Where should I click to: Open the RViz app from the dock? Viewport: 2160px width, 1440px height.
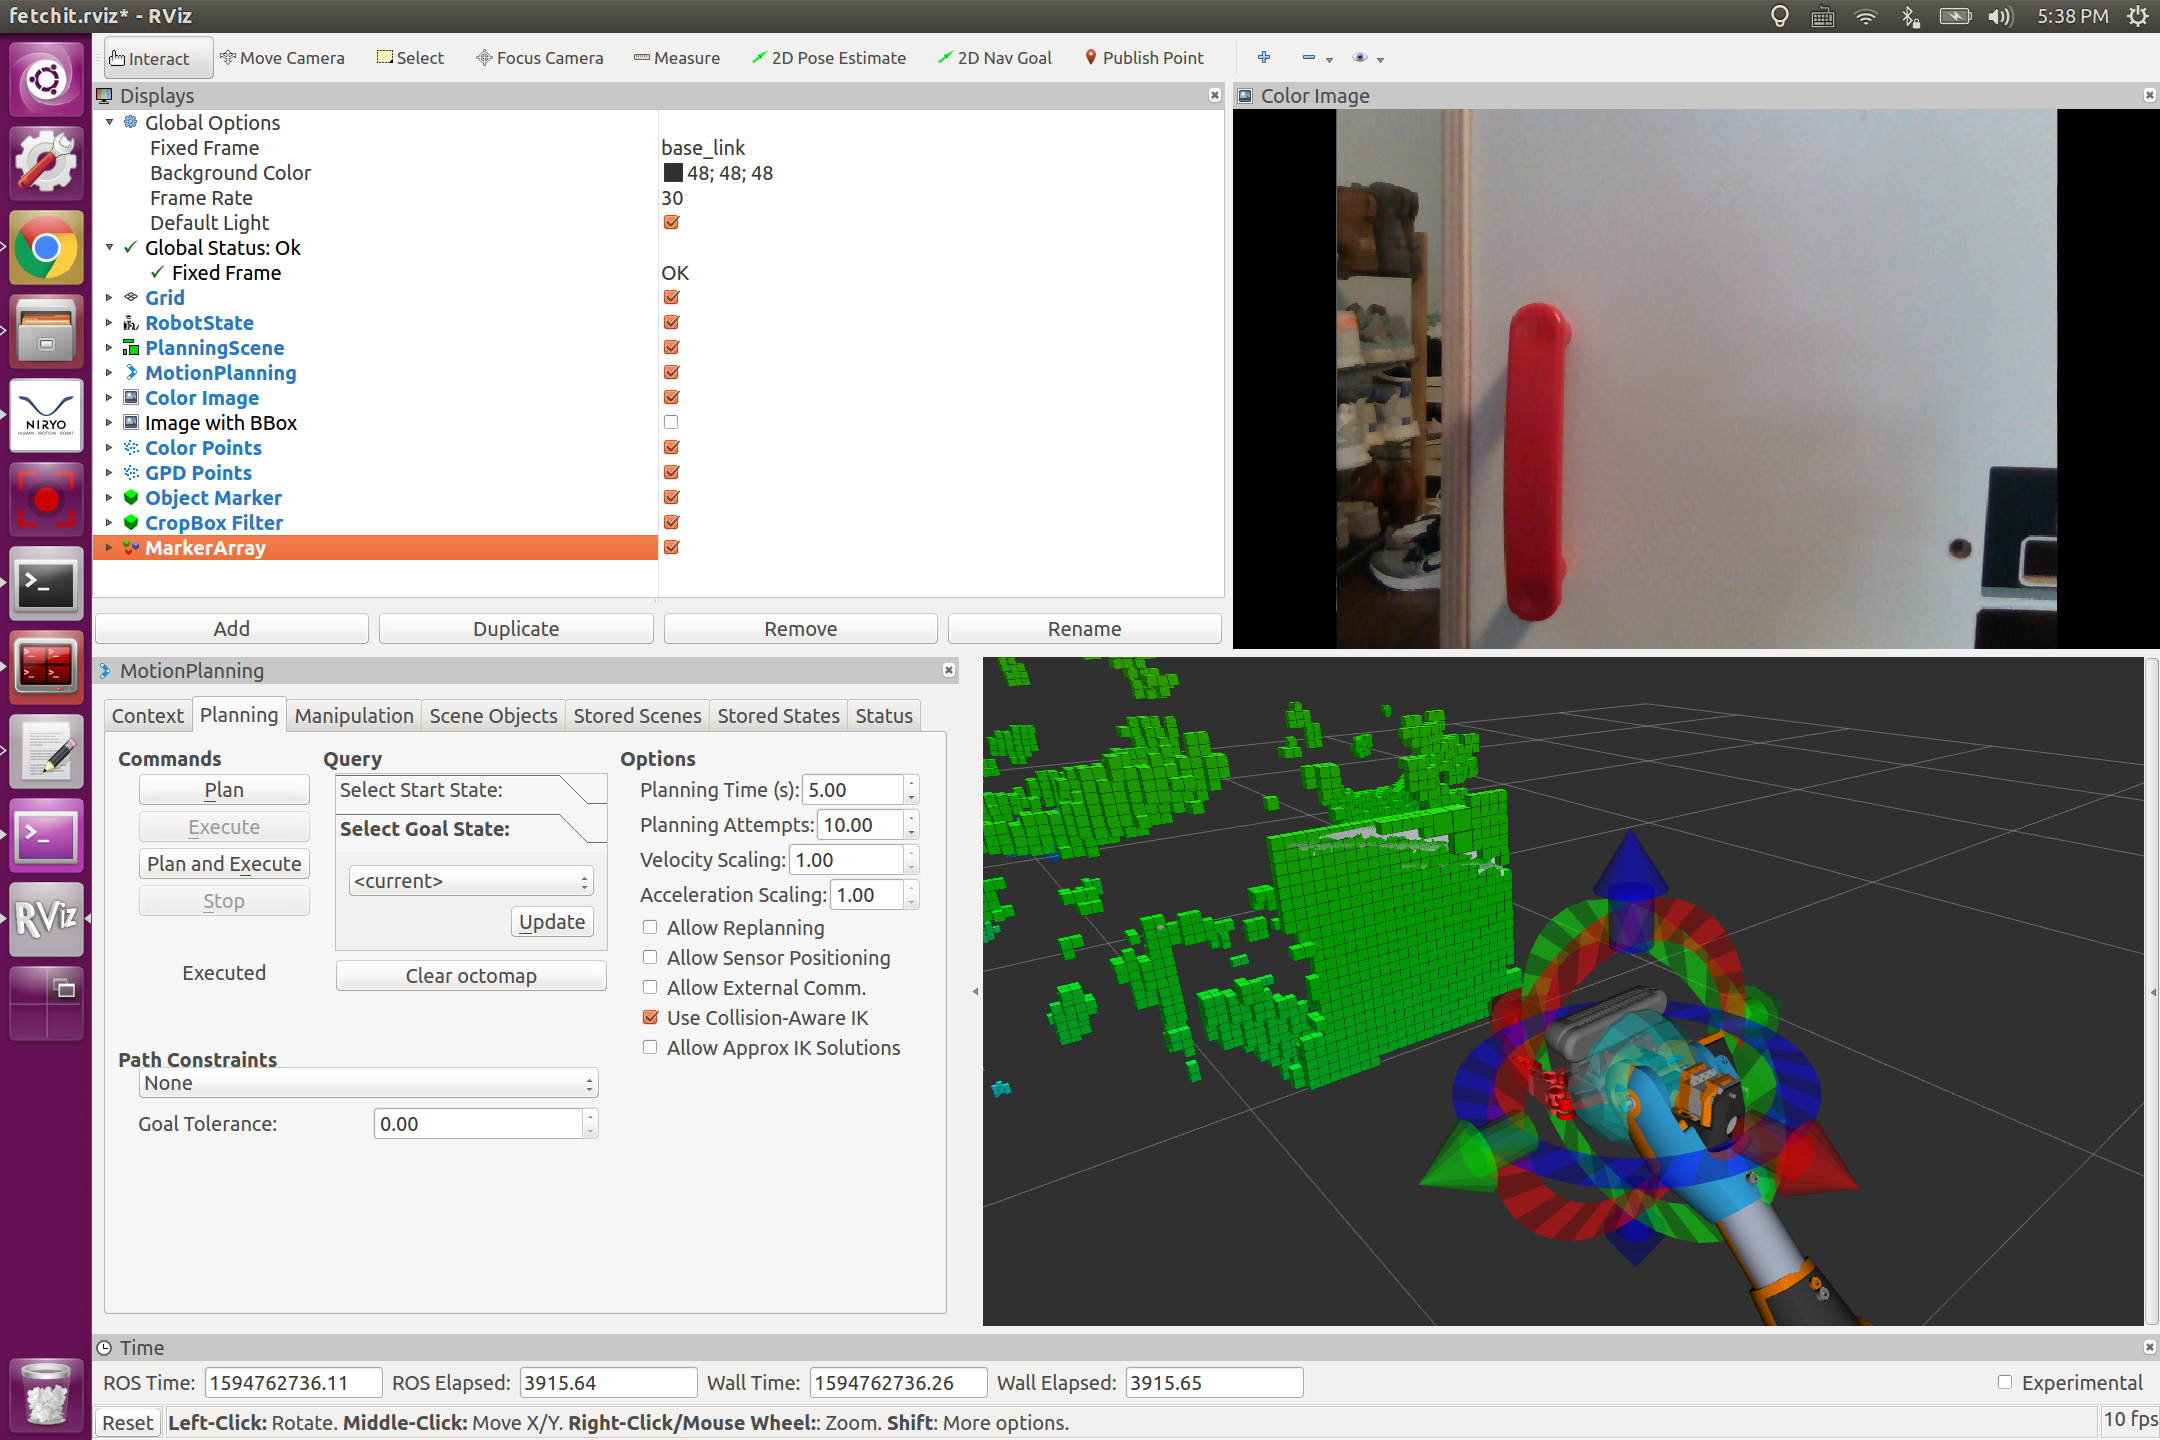(x=46, y=920)
